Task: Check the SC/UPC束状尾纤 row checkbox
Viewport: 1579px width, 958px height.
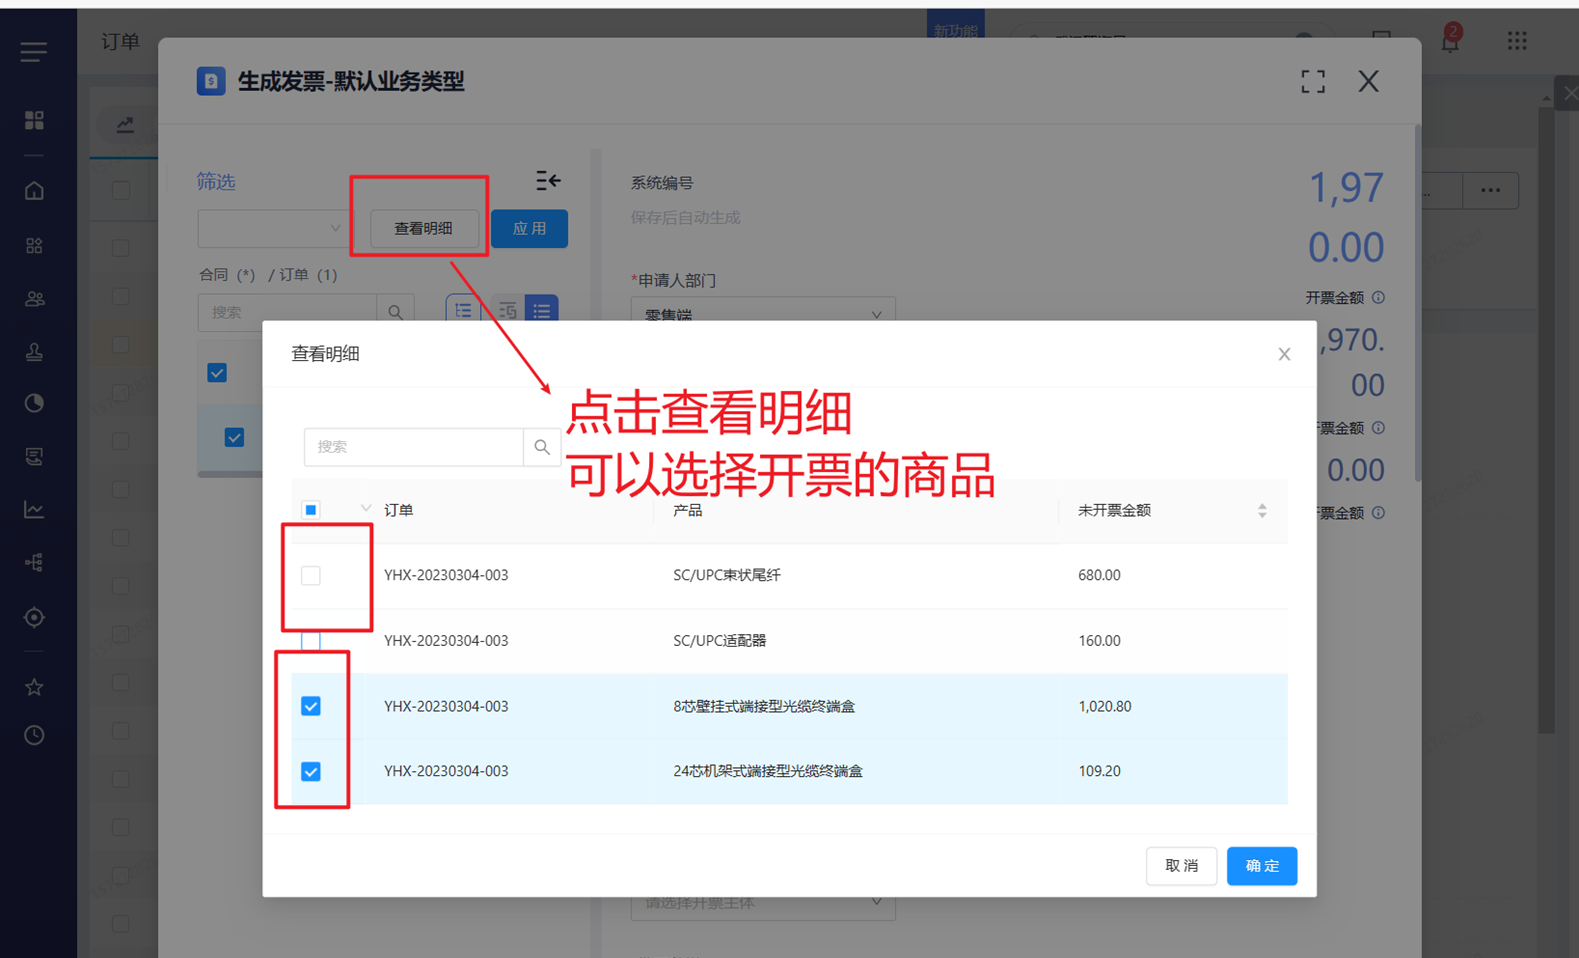Action: point(311,576)
